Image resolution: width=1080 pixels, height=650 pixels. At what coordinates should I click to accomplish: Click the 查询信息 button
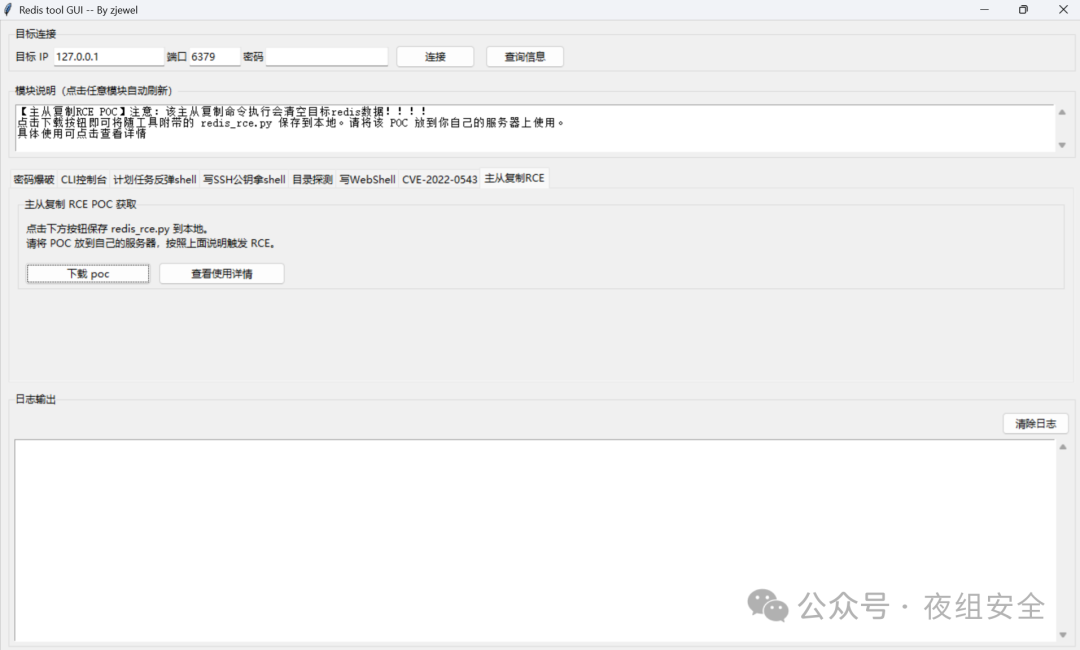pyautogui.click(x=525, y=57)
